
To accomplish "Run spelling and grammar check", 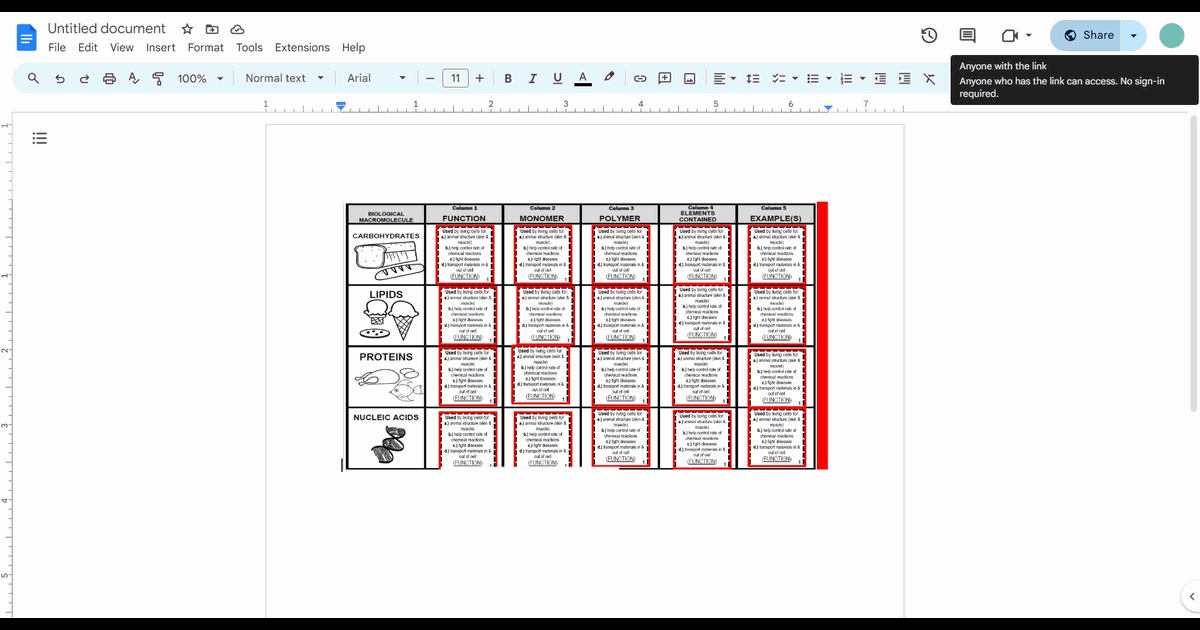I will (134, 78).
